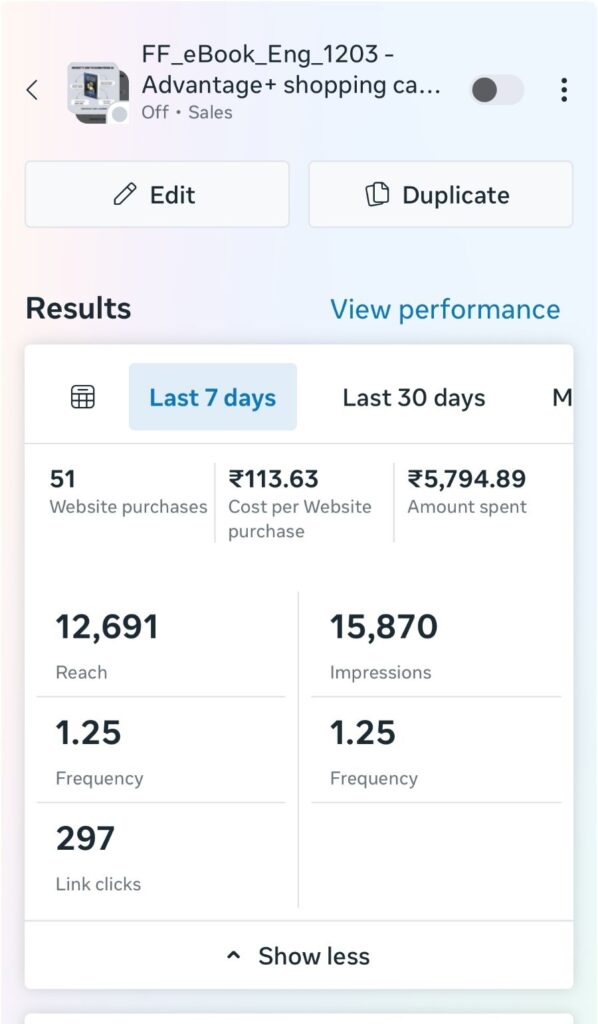The image size is (598, 1024).
Task: Select the partially visible M tab
Action: [561, 397]
